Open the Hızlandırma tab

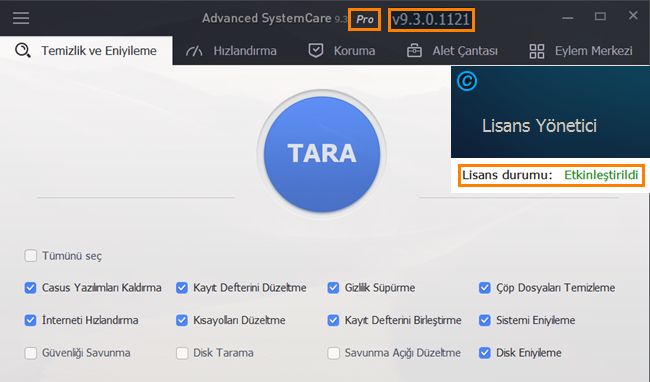point(231,51)
